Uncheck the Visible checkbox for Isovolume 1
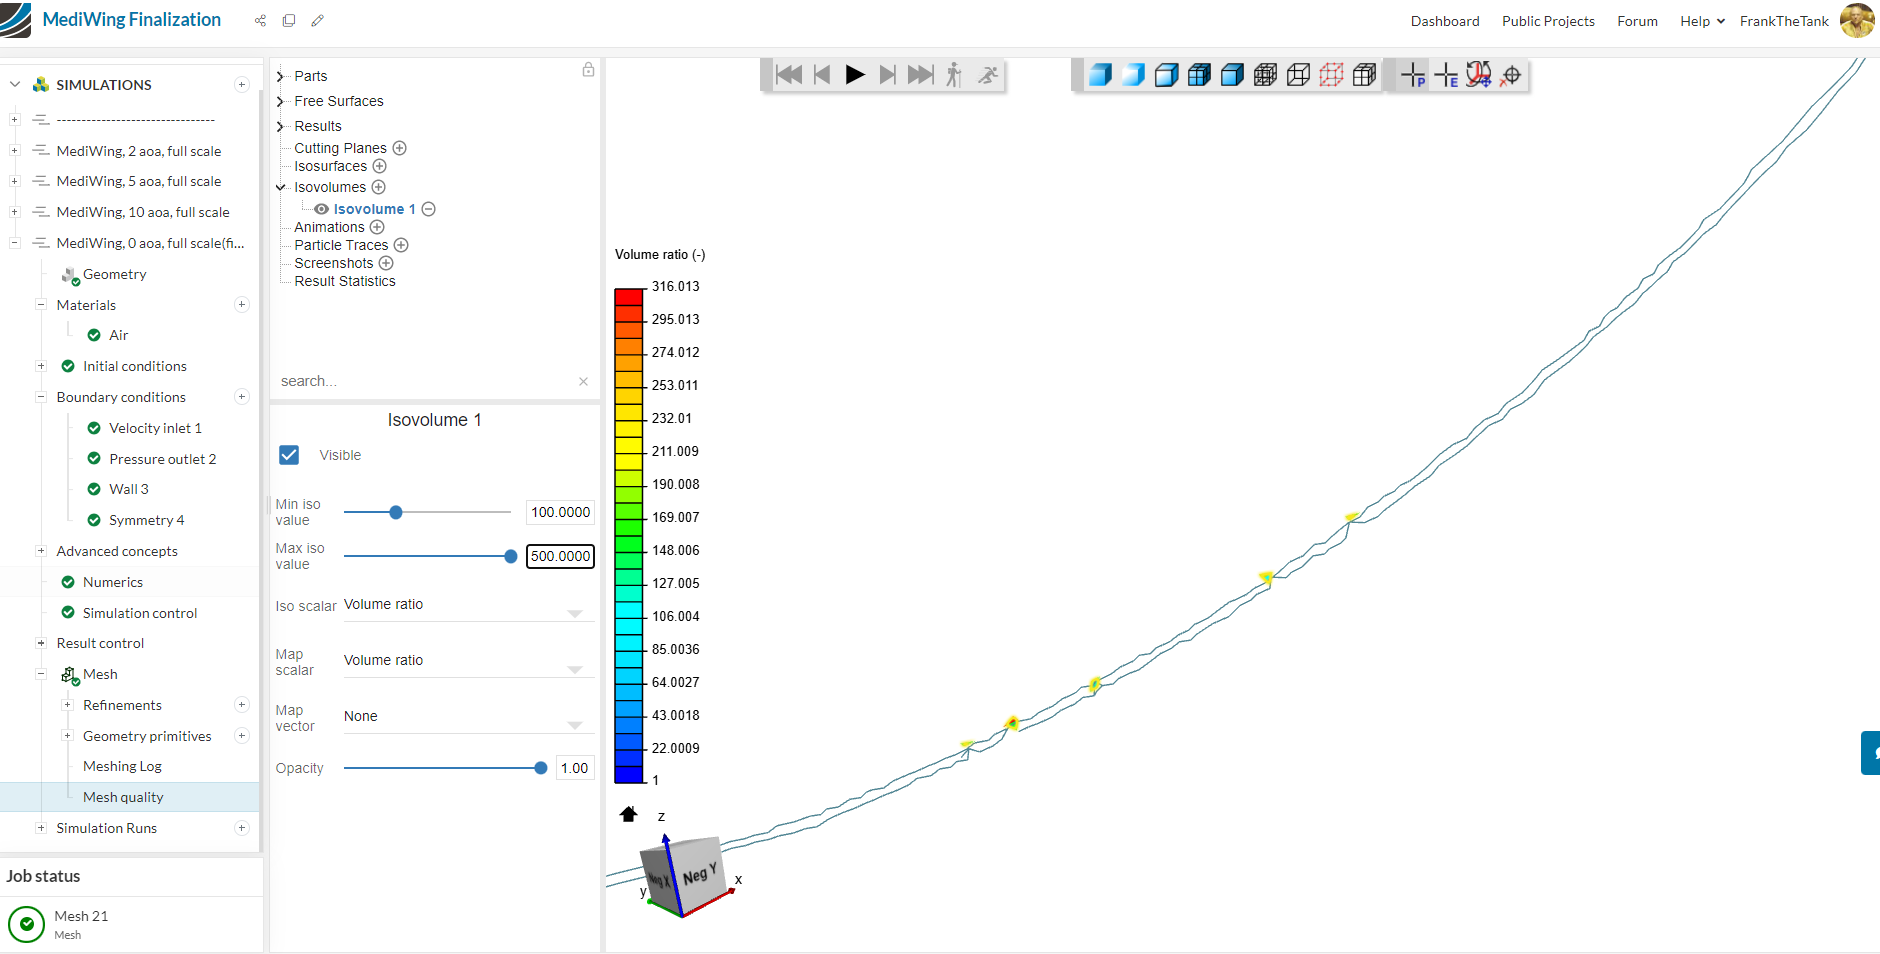 (x=289, y=455)
